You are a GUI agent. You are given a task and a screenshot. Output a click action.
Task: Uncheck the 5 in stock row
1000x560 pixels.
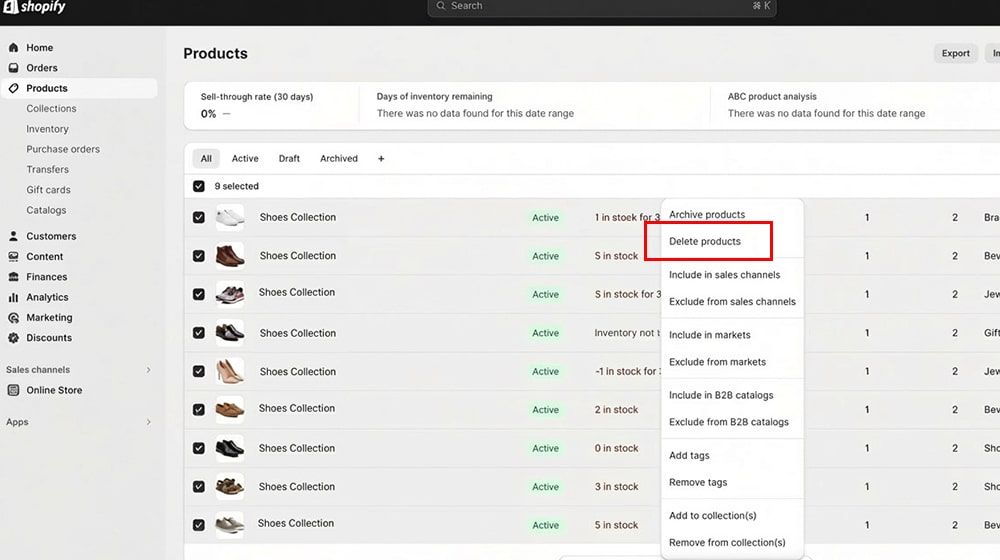click(x=199, y=525)
